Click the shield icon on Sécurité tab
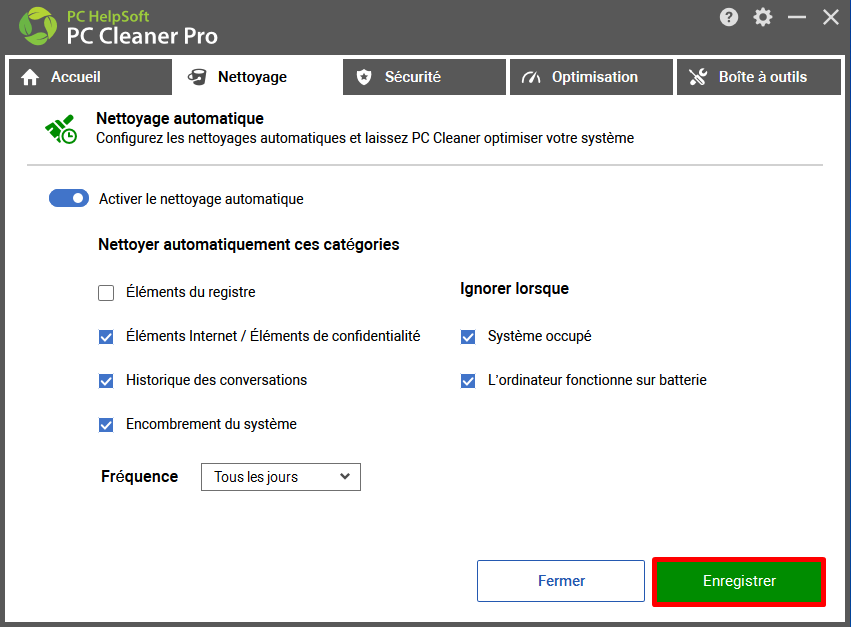Screen dimensions: 851x627 (x=364, y=77)
